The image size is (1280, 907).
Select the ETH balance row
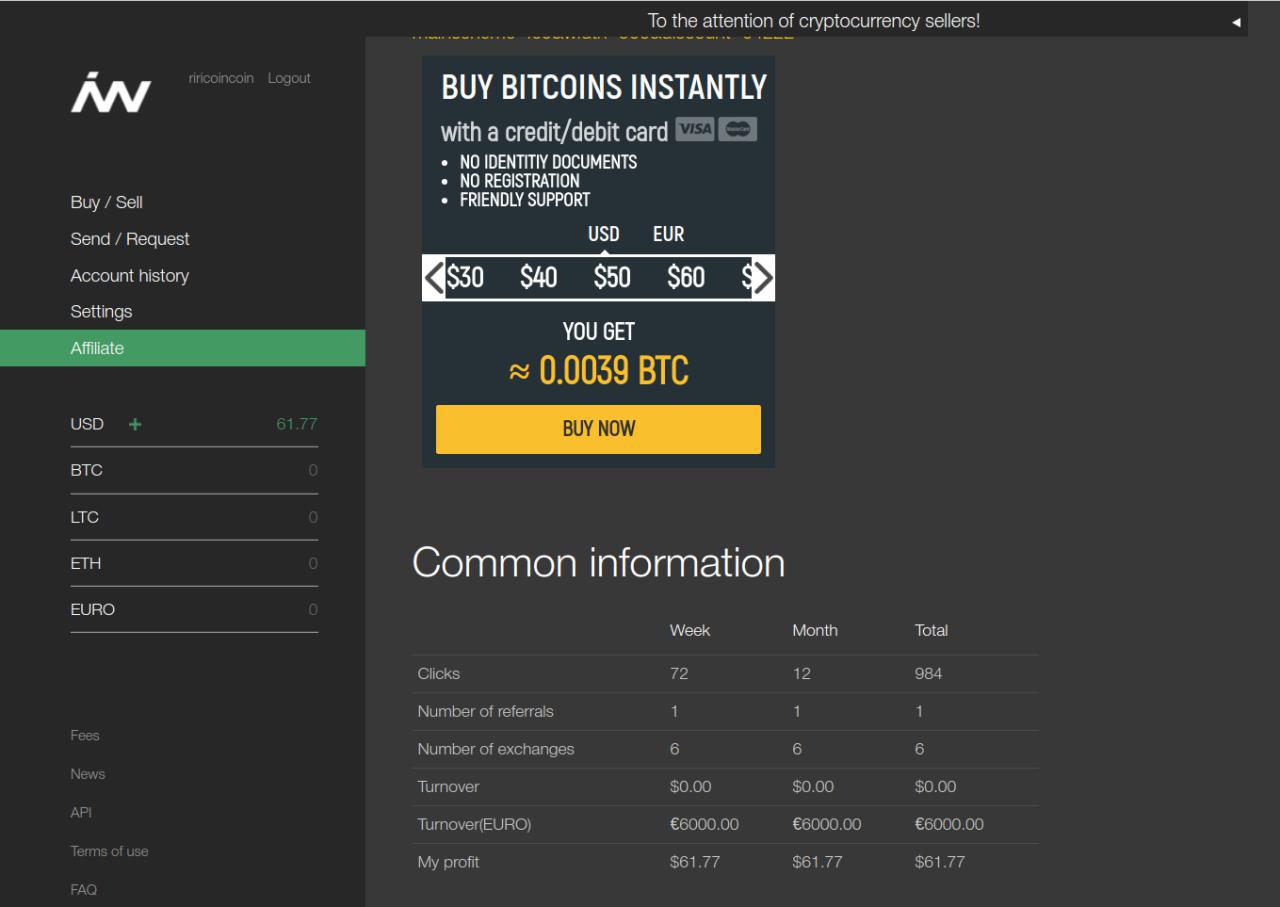[194, 563]
